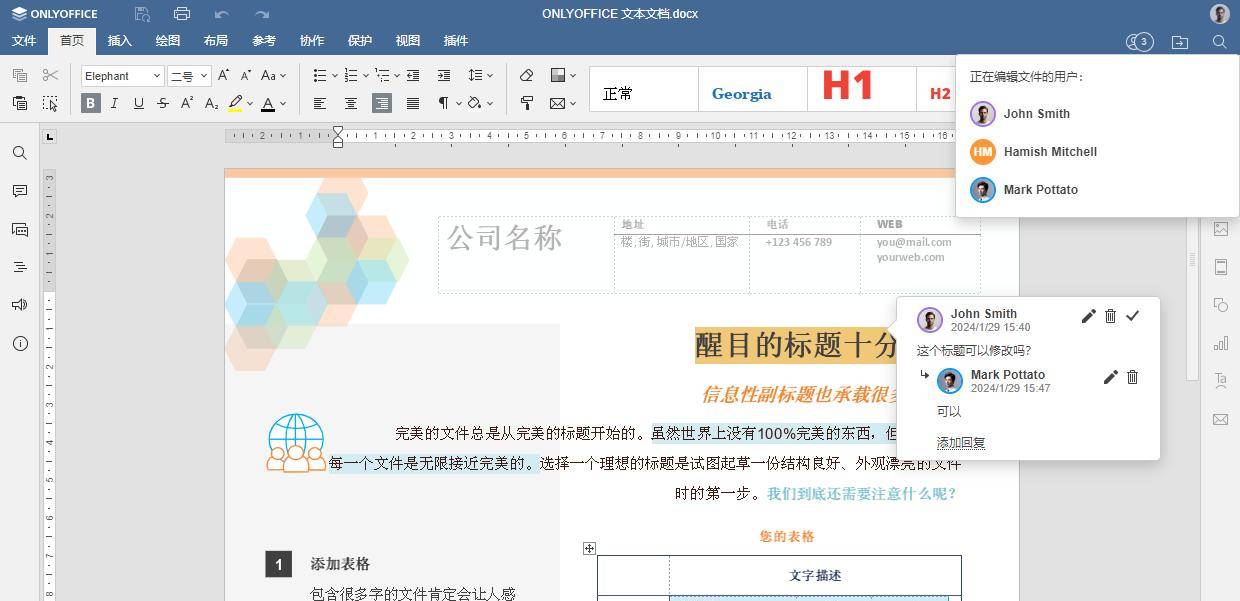Open Text Art settings in the right sidebar
The height and width of the screenshot is (601, 1240).
[1221, 381]
